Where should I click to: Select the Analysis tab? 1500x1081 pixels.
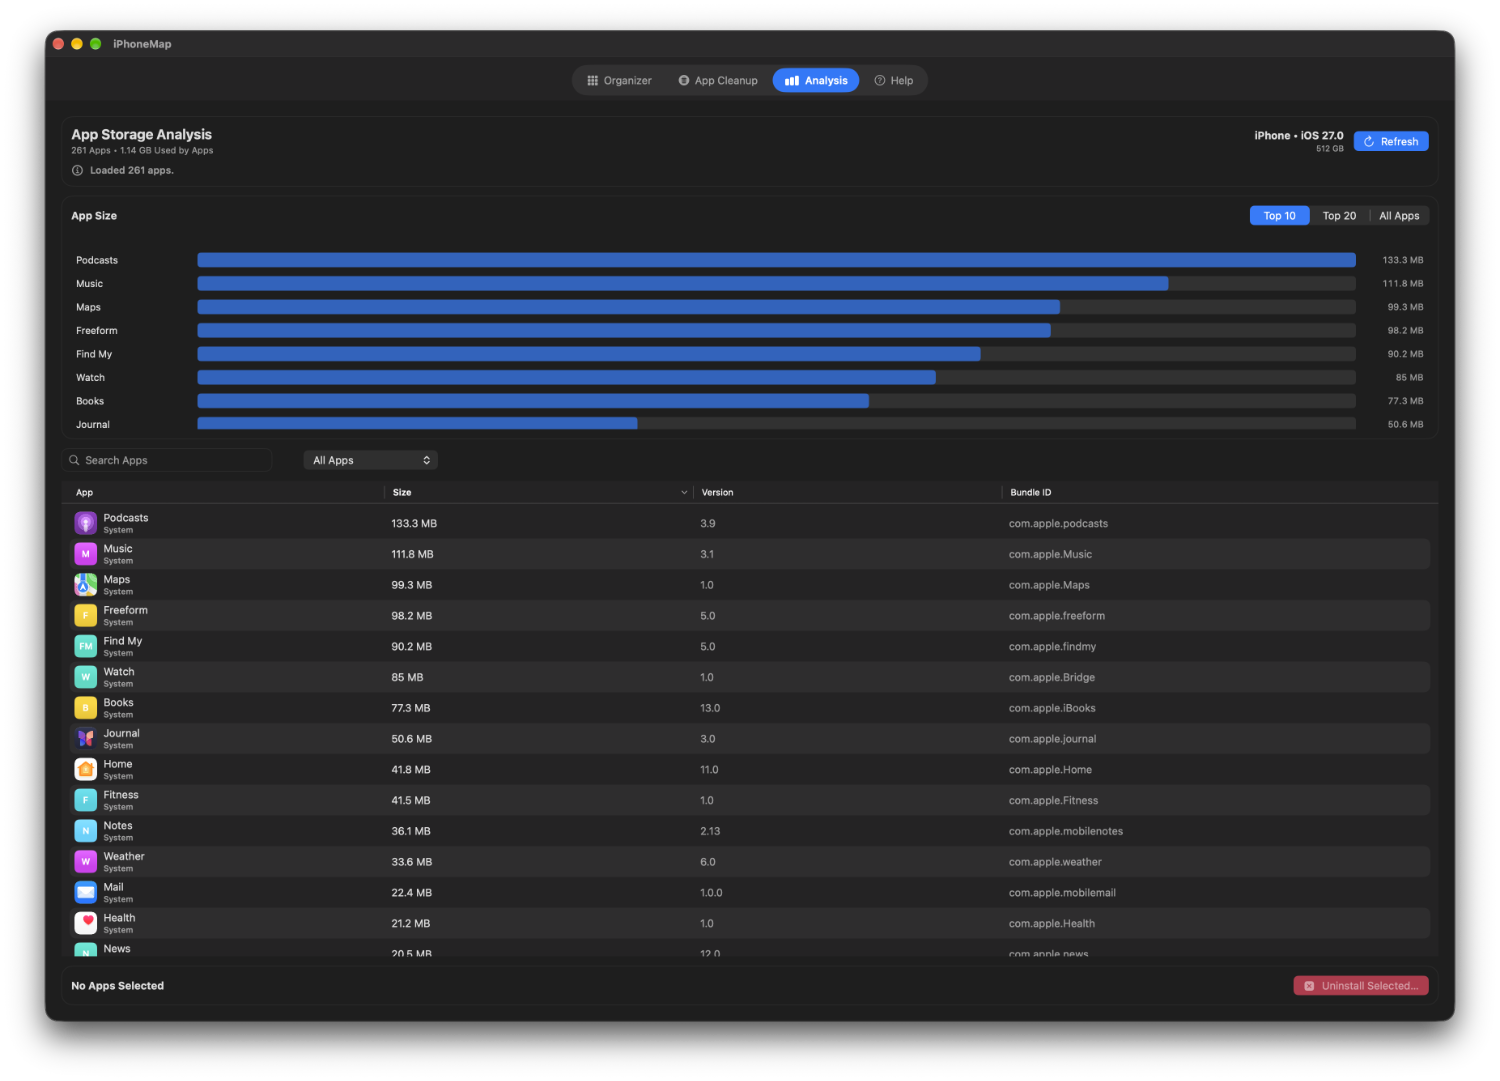pyautogui.click(x=816, y=81)
